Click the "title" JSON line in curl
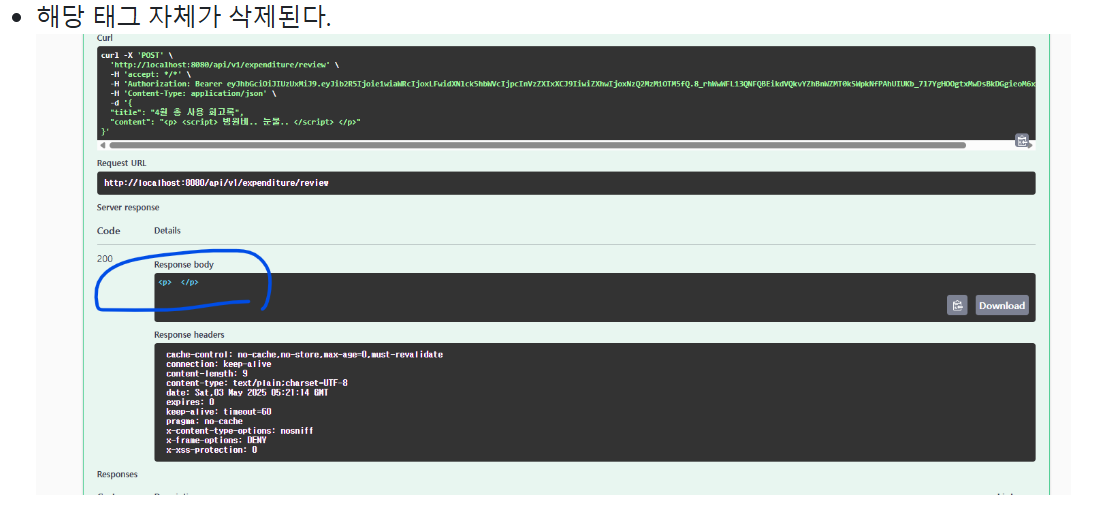 (175, 112)
